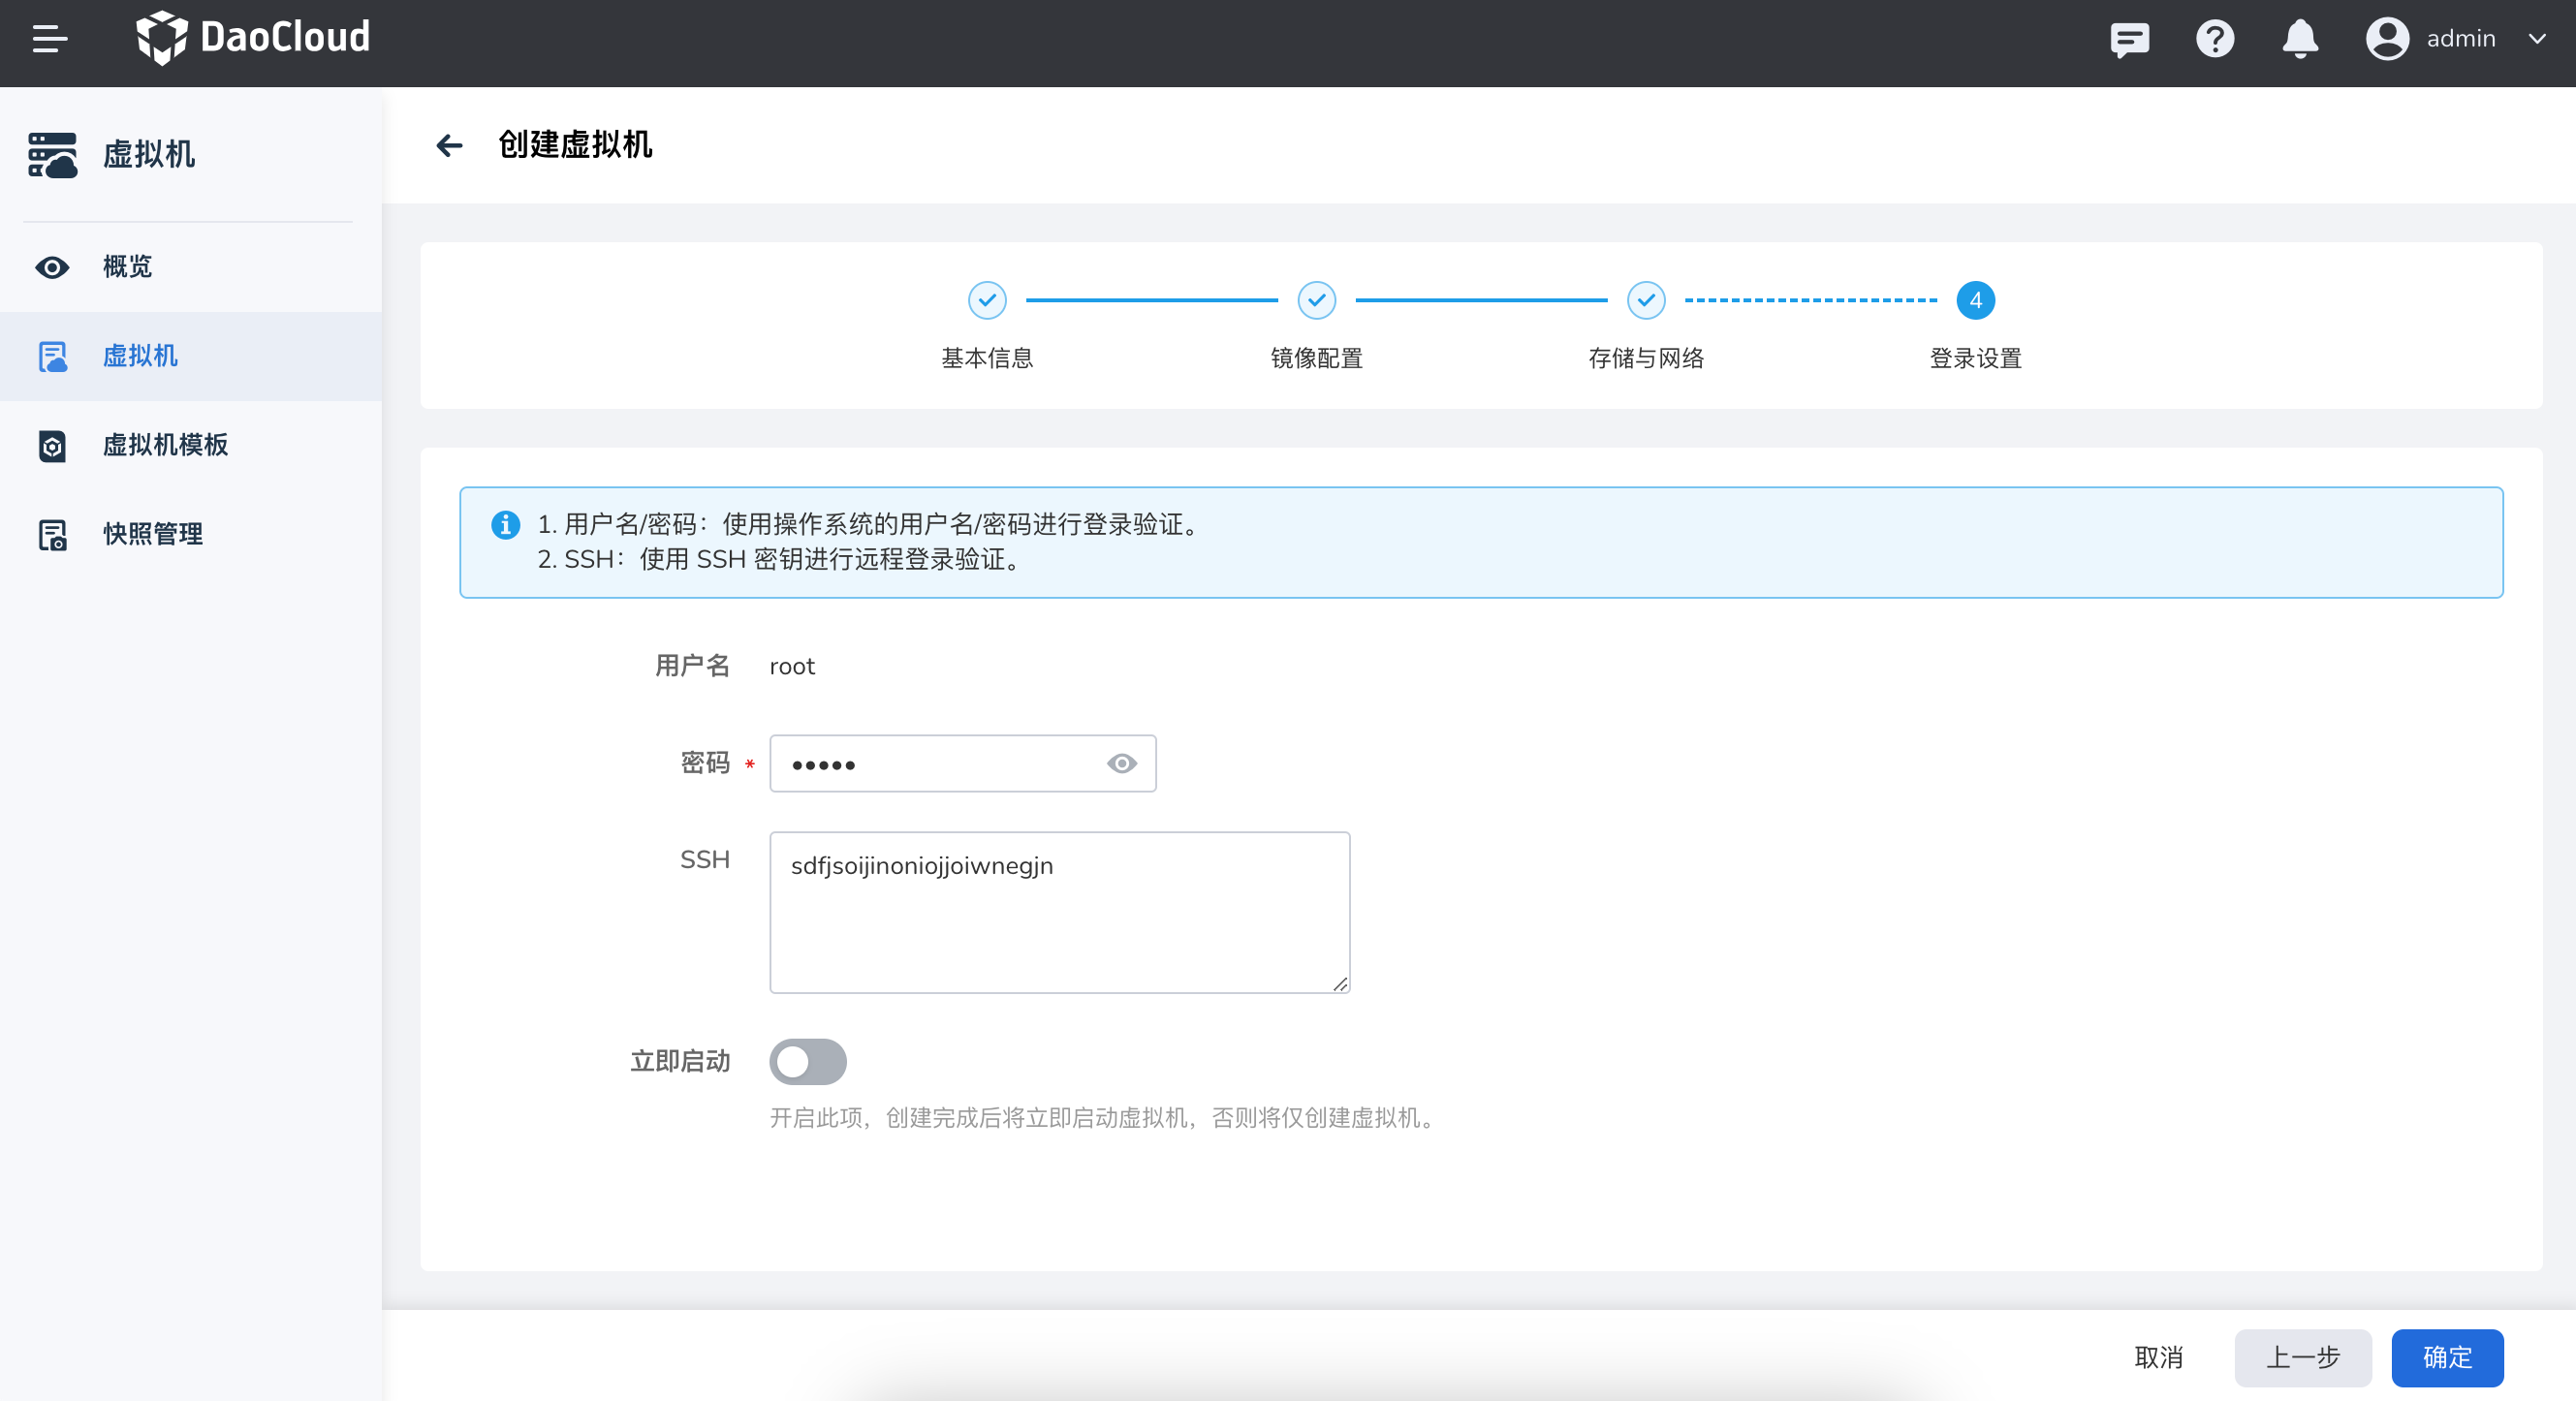Click the admin avatar icon
Image resolution: width=2576 pixels, height=1401 pixels.
coord(2387,38)
